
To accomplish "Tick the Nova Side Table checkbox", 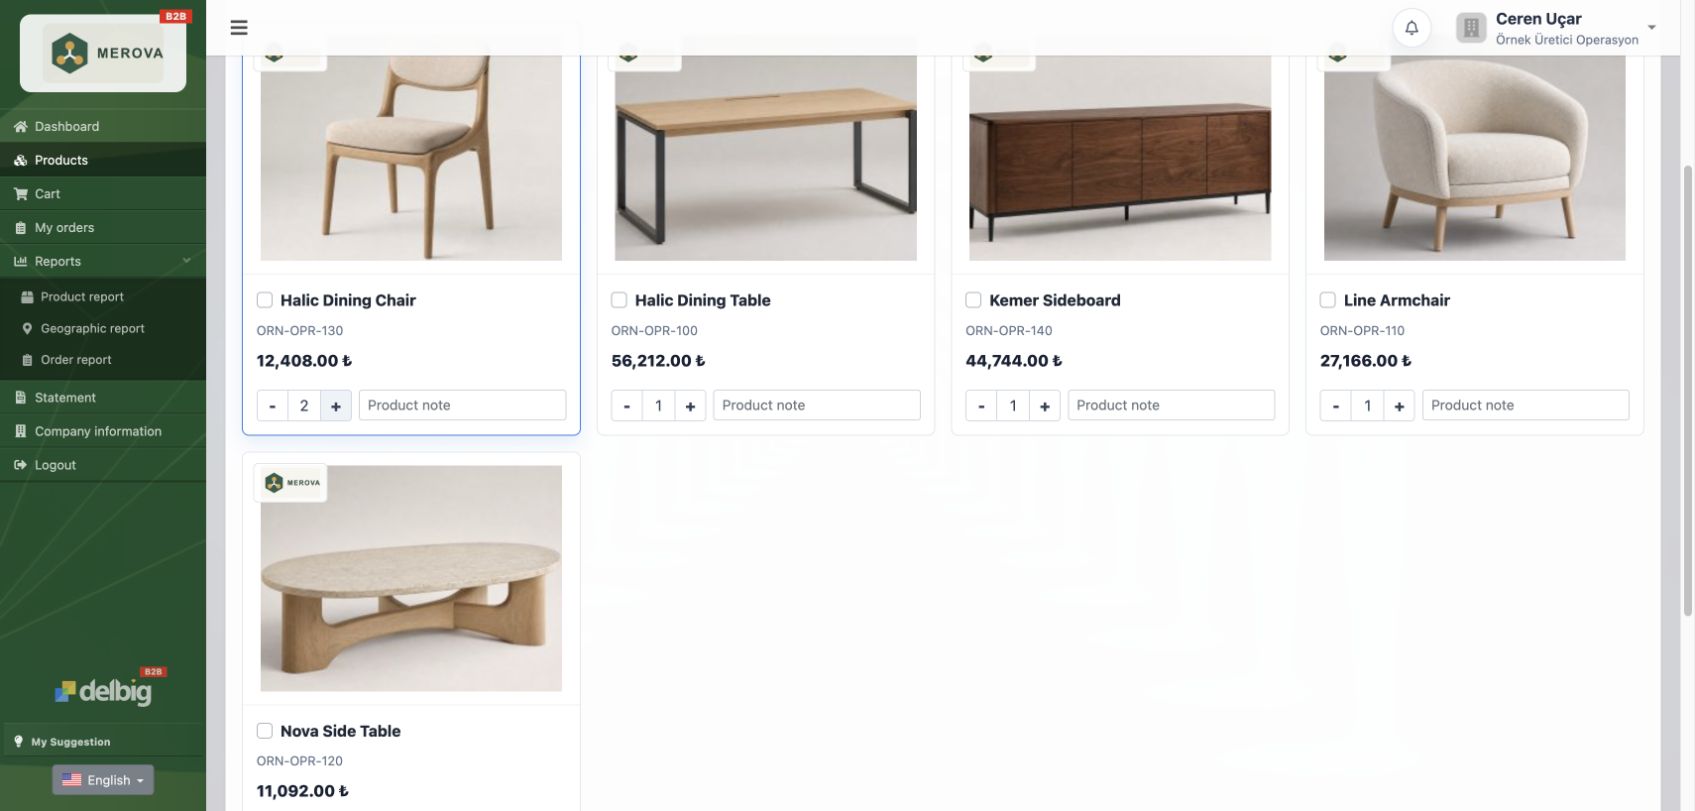I will tap(265, 731).
